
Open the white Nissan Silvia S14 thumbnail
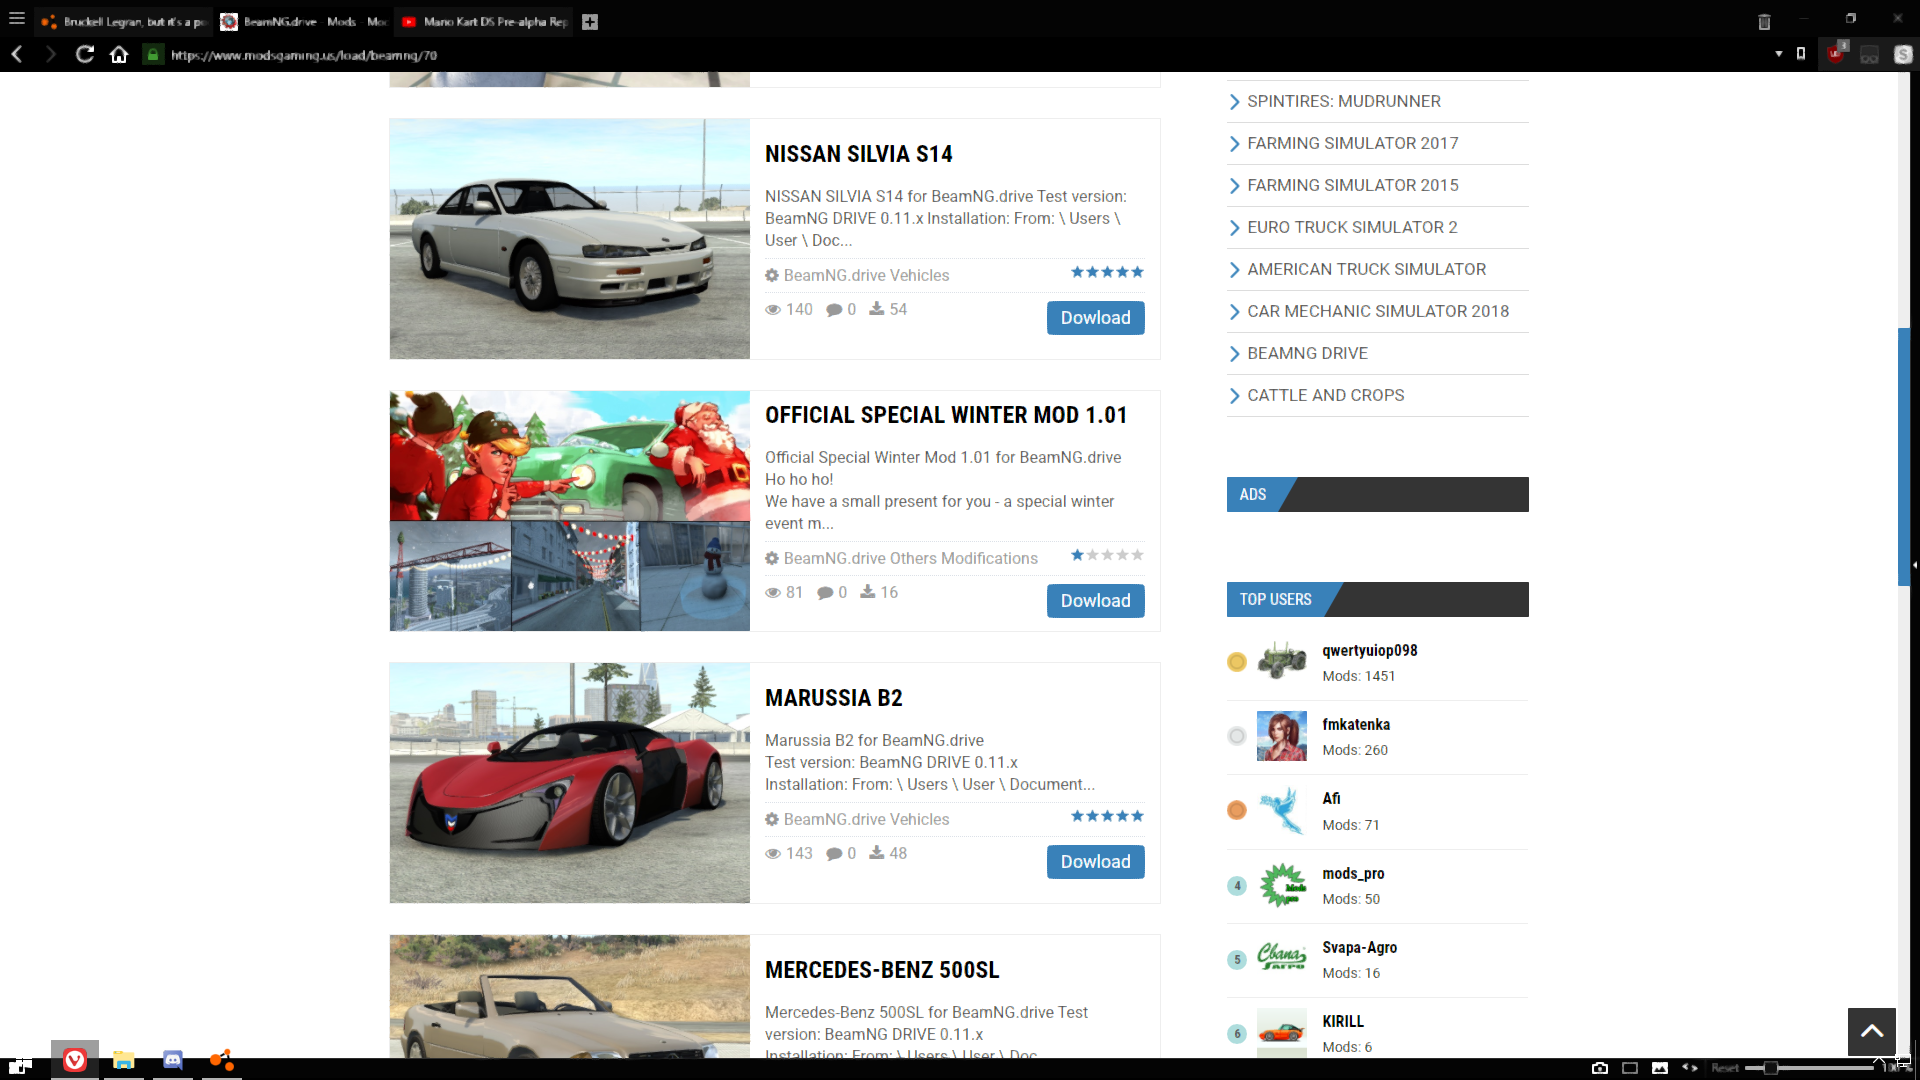(x=569, y=239)
